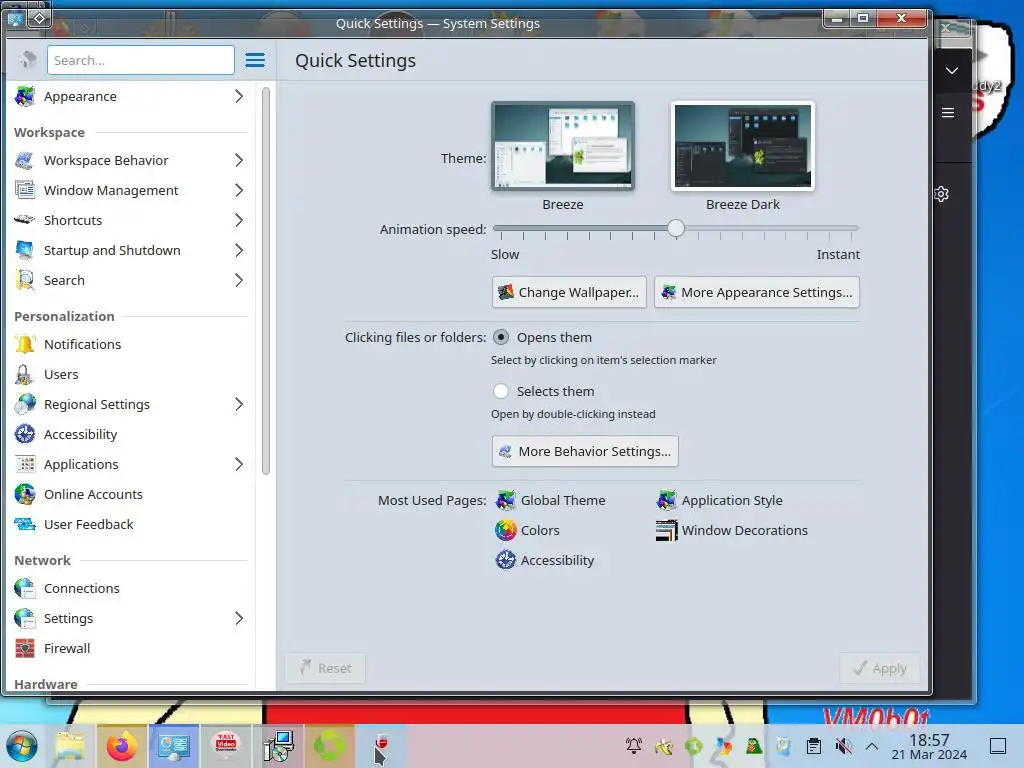This screenshot has width=1024, height=768.
Task: Open the Connections settings page
Action: 131,588
